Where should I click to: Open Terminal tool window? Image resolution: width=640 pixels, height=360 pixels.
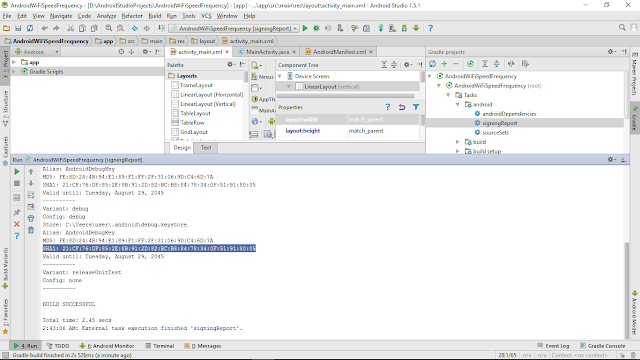point(160,346)
